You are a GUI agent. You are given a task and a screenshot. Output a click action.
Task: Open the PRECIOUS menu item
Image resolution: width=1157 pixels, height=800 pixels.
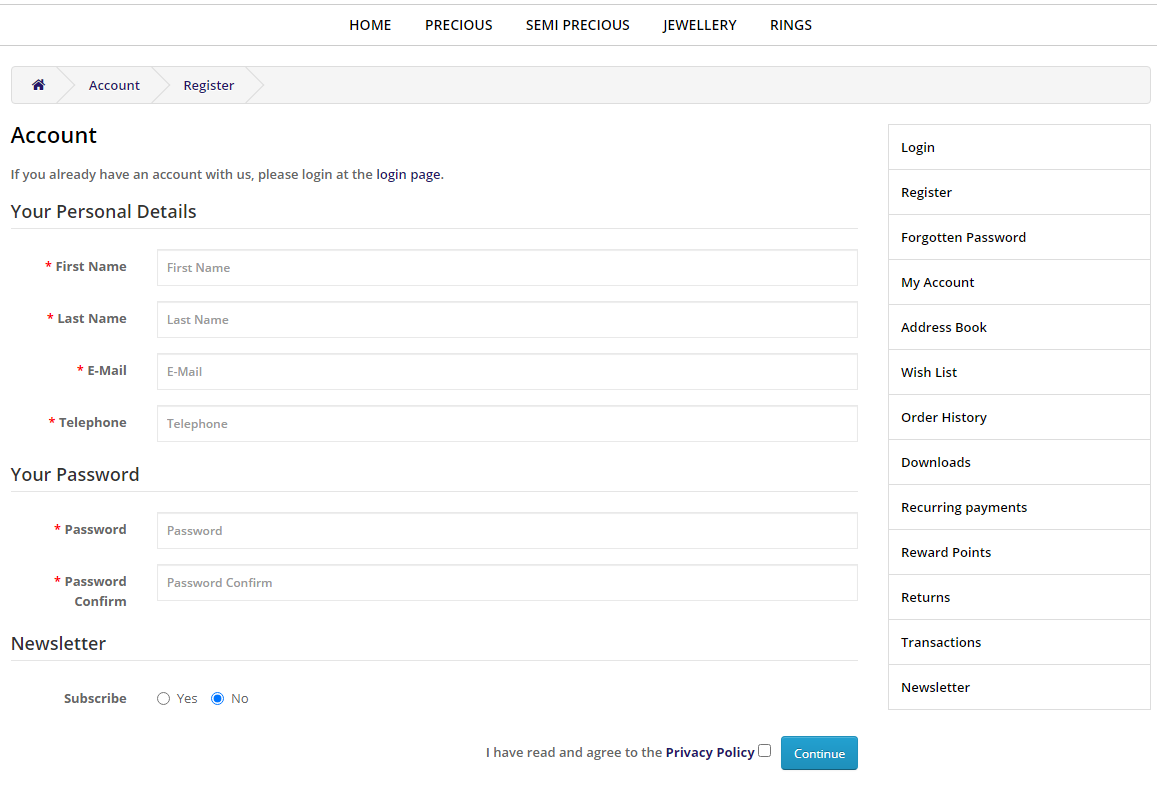458,25
